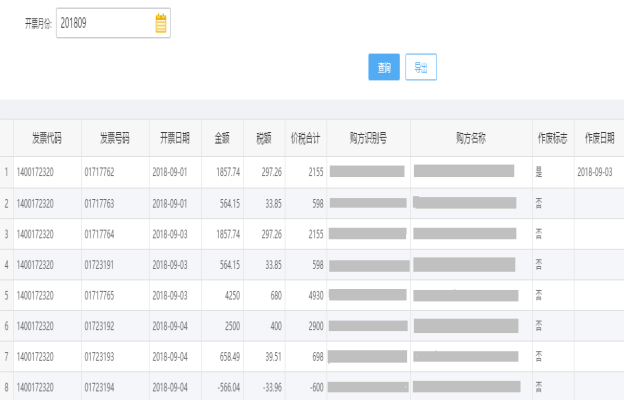Viewport: 624px width, 401px height.
Task: Sort by the 发票代码 column header
Action: (x=47, y=138)
